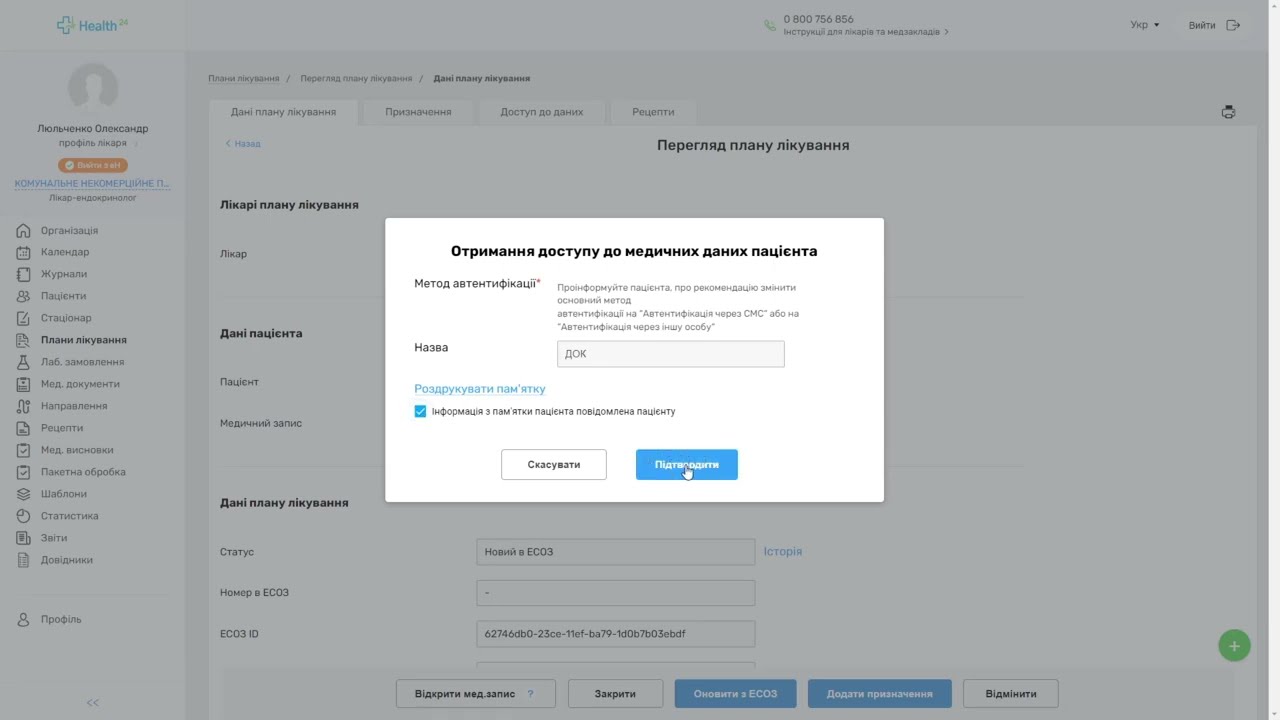The image size is (1280, 720).
Task: Click the Вийти з кН orange badge
Action: click(x=93, y=165)
